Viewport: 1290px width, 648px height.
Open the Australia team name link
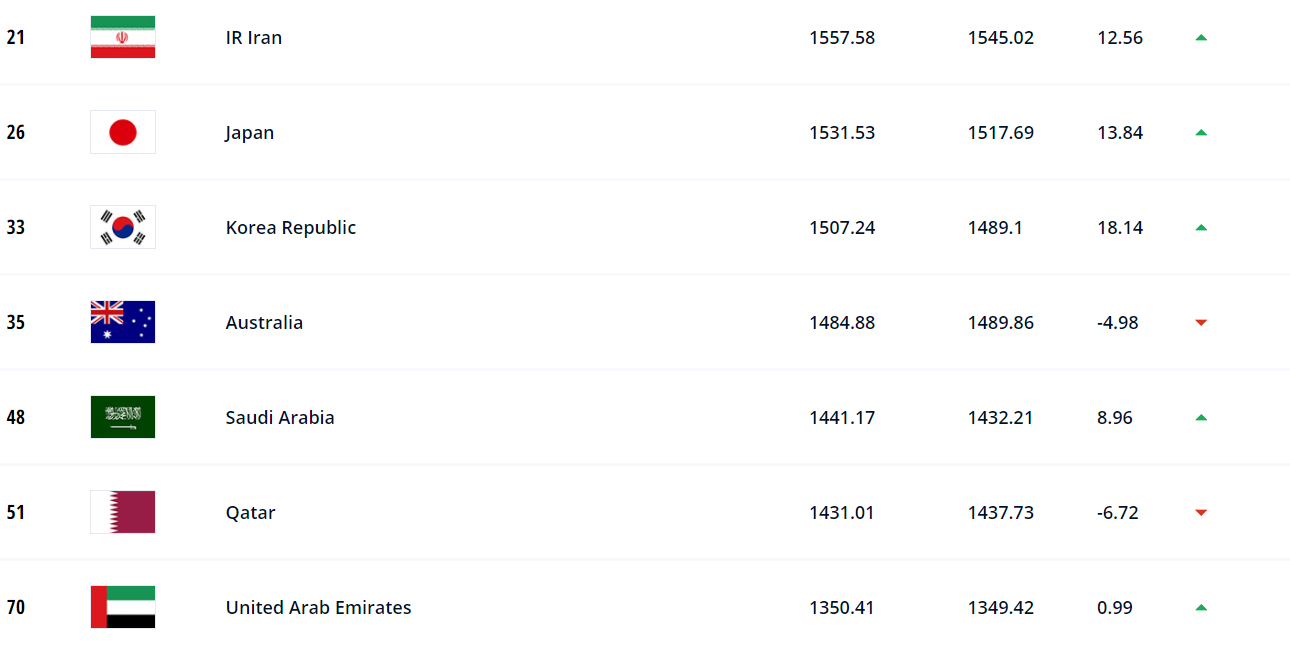pos(264,322)
